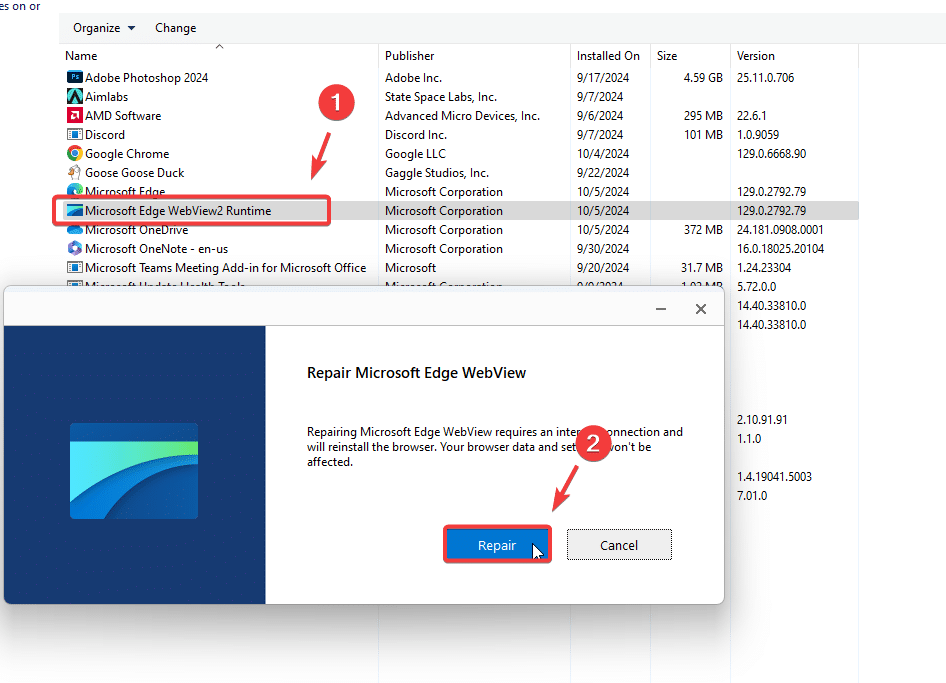Open the Organize dropdown menu
The height and width of the screenshot is (683, 946).
coord(104,28)
